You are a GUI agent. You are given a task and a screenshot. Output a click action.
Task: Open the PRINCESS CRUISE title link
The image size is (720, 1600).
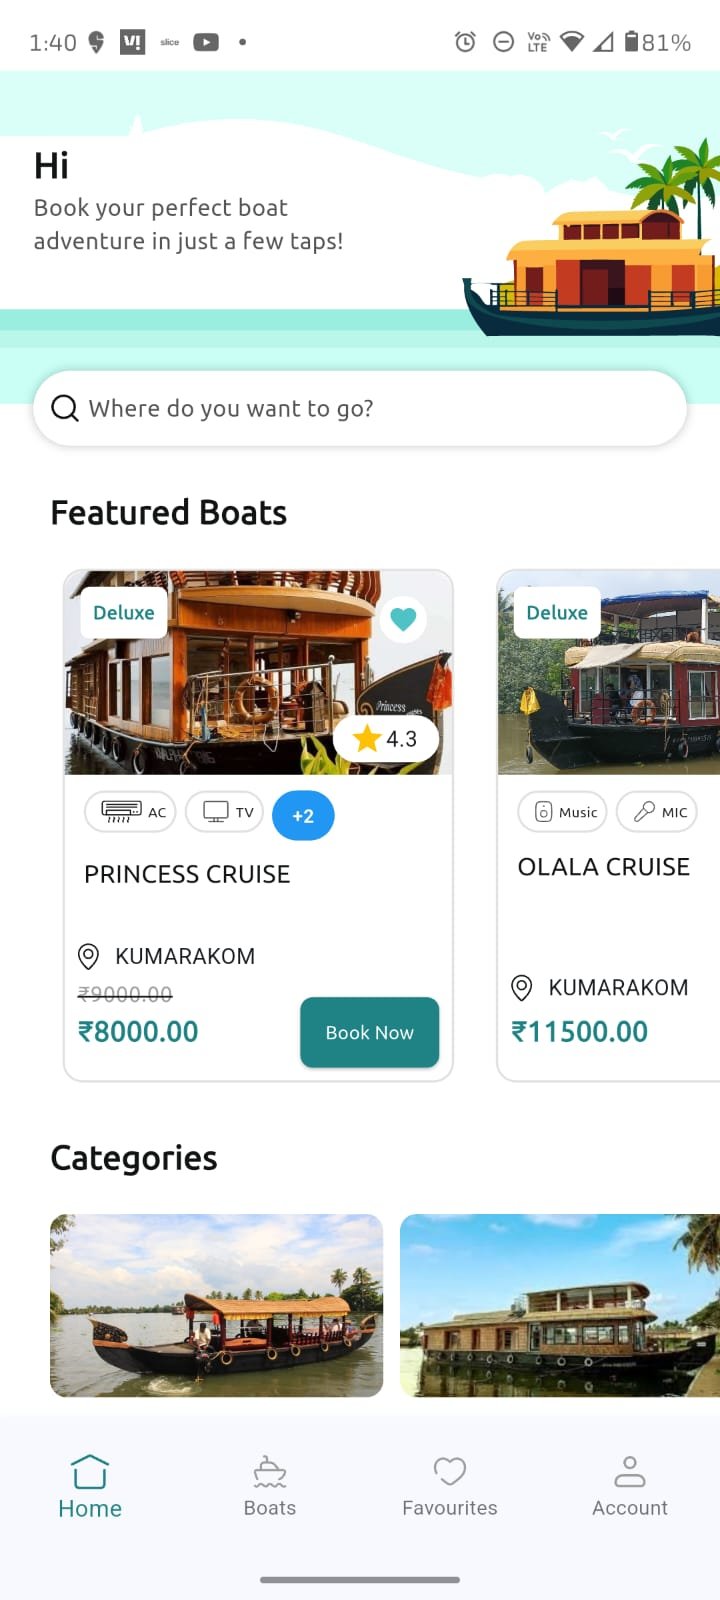pyautogui.click(x=187, y=874)
